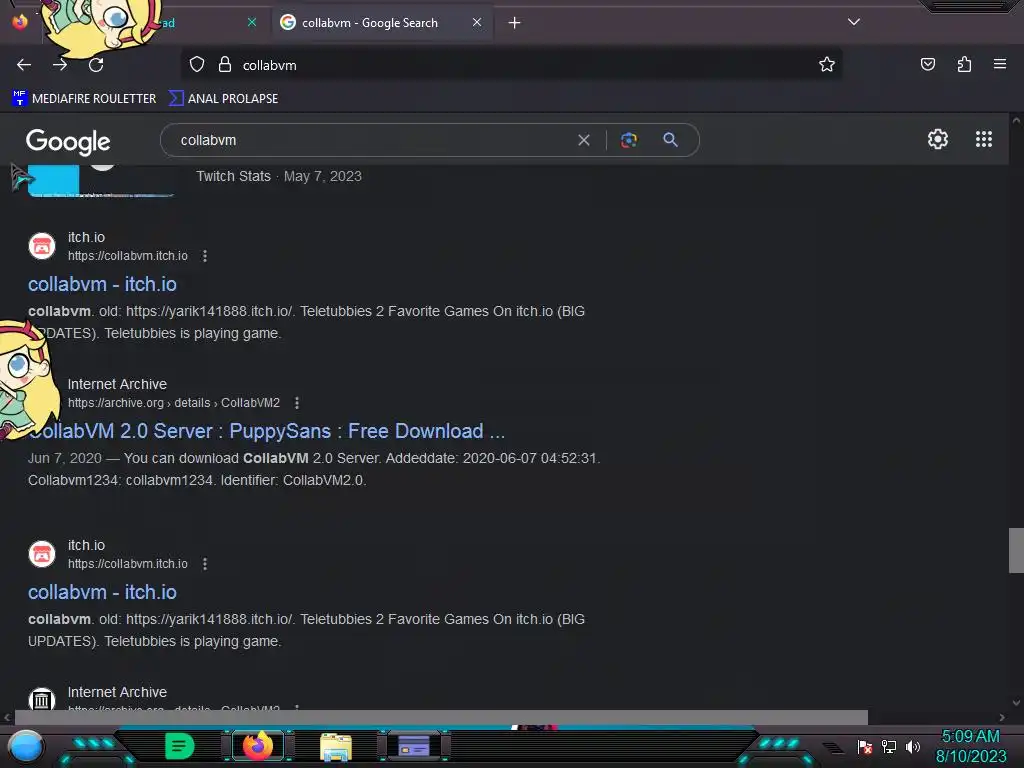Viewport: 1024px width, 768px height.
Task: Open the second itch.io result's three-dot menu
Action: [205, 564]
